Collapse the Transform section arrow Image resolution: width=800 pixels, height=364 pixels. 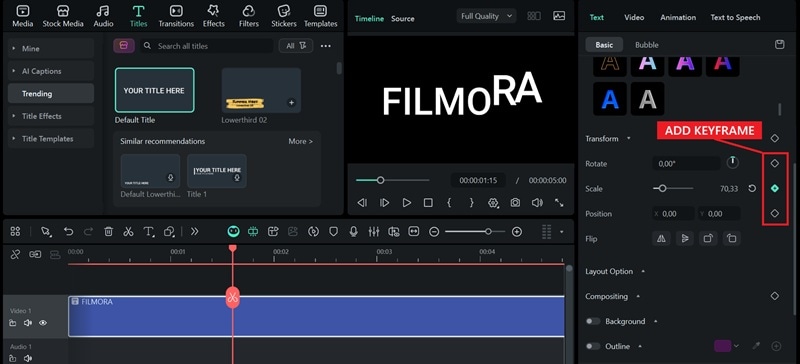tap(629, 138)
